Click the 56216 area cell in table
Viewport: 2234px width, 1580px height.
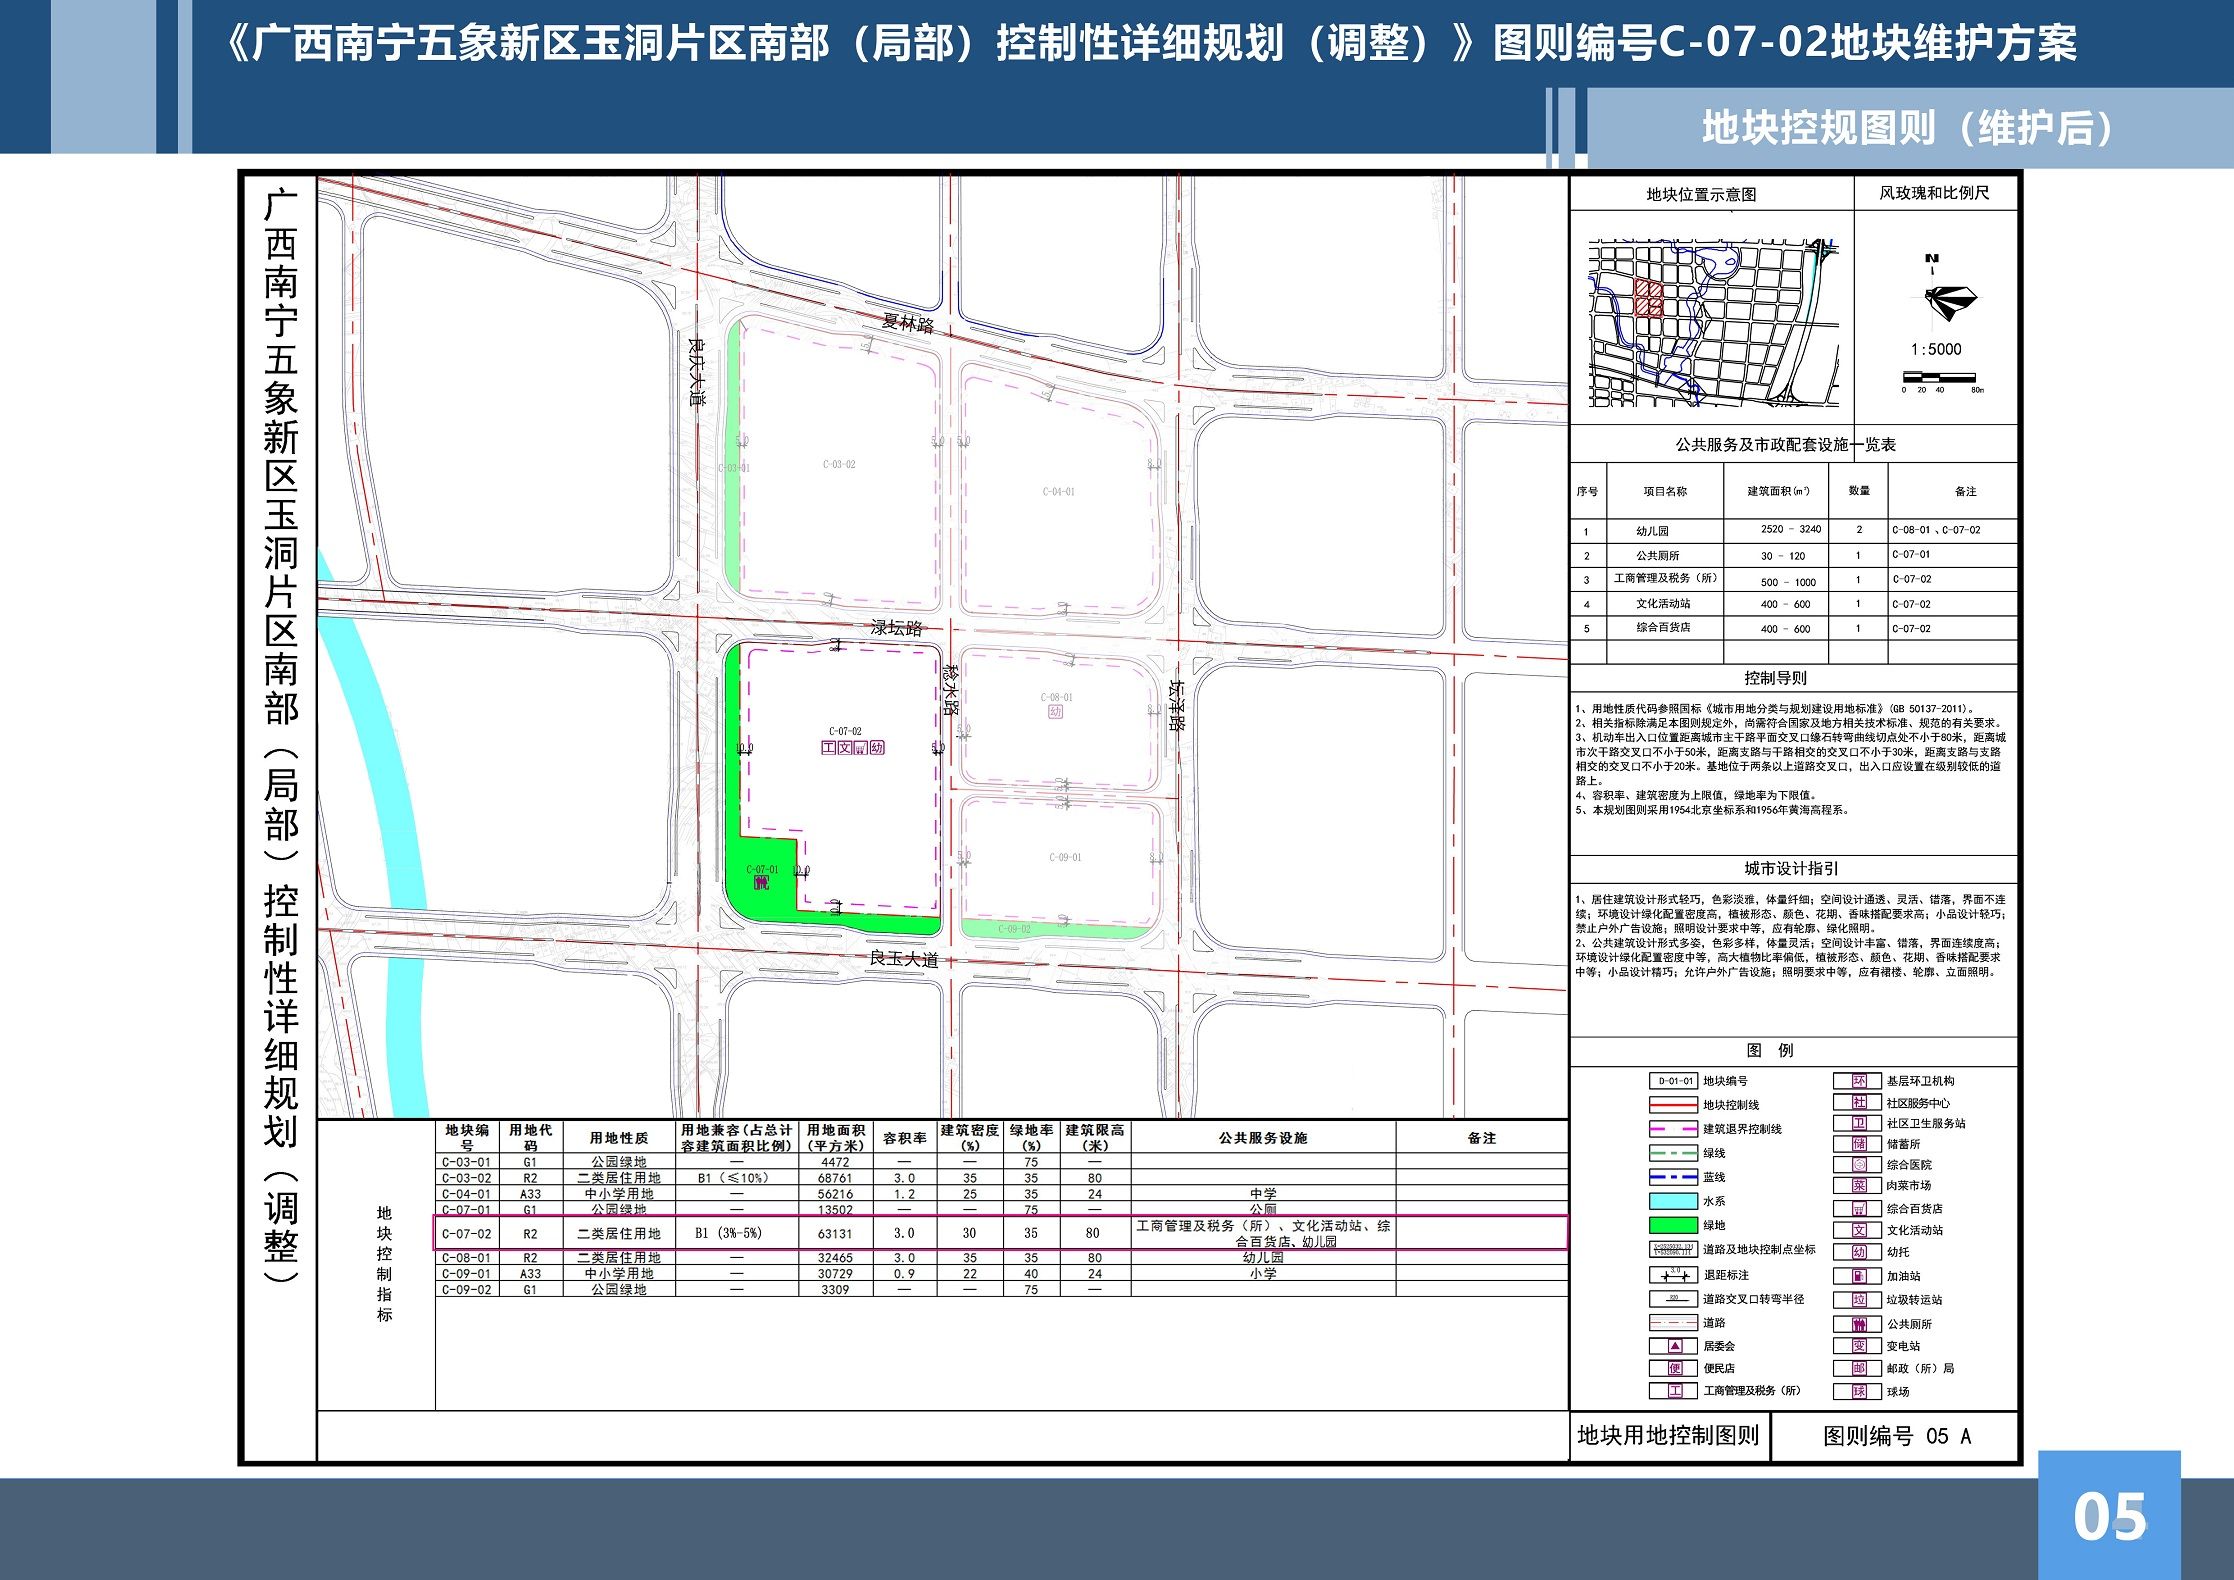click(x=835, y=1194)
